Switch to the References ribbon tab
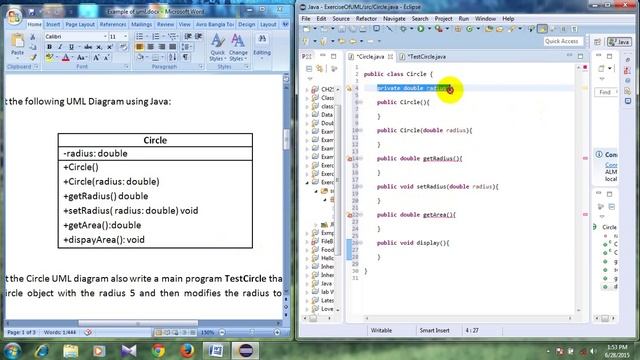The image size is (640, 360). coord(113,24)
